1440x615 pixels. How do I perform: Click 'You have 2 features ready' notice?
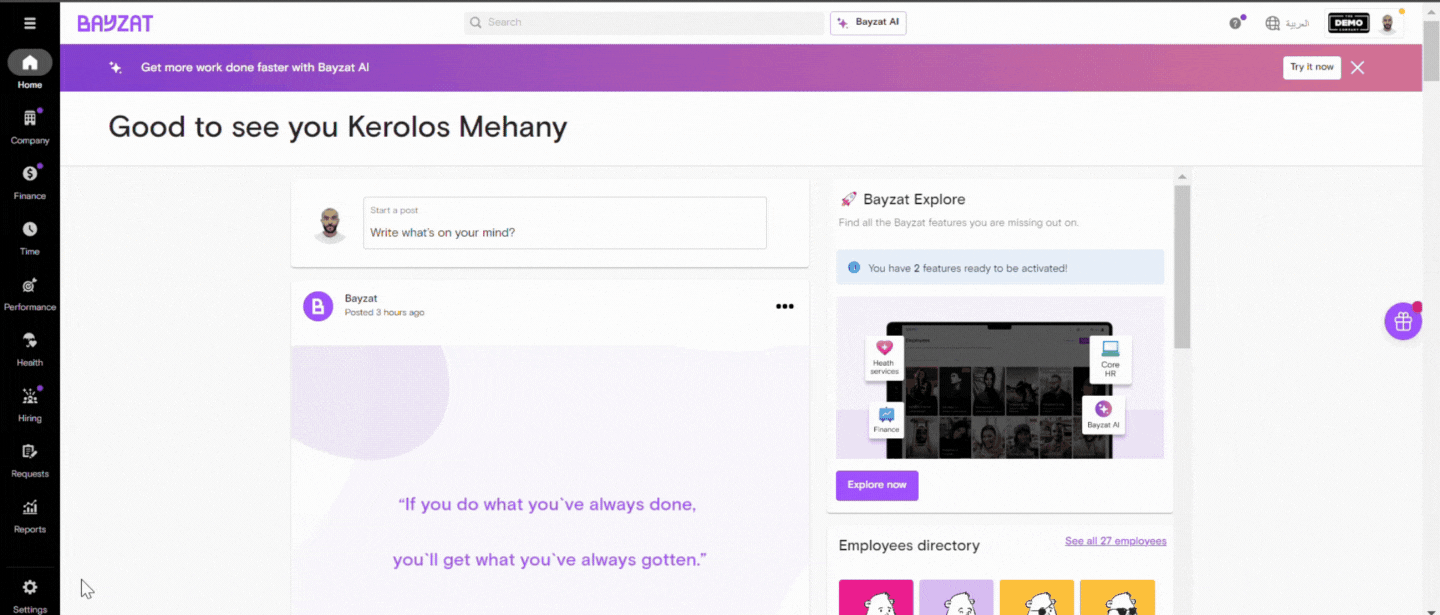point(1000,267)
